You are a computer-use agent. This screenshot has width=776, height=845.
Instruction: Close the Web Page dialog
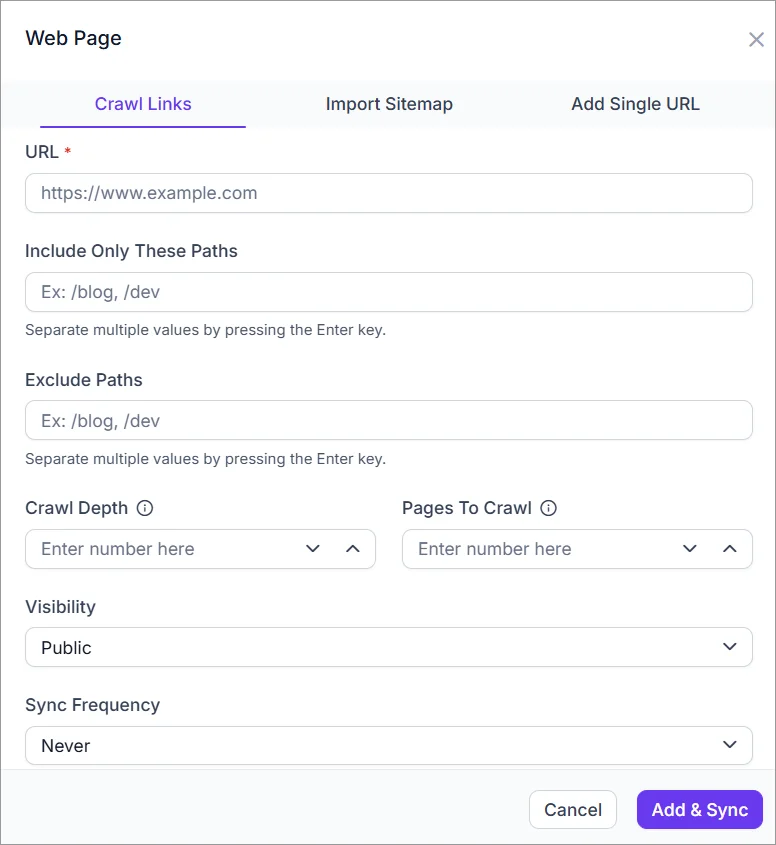(x=757, y=40)
